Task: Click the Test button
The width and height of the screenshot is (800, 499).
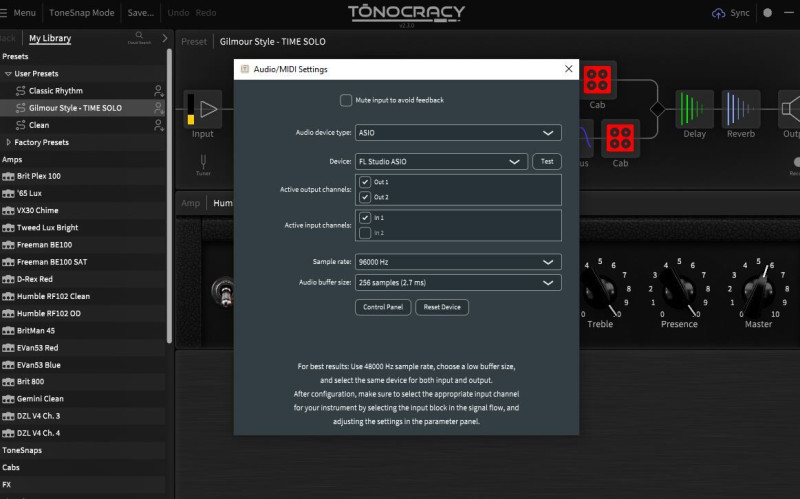Action: click(547, 162)
